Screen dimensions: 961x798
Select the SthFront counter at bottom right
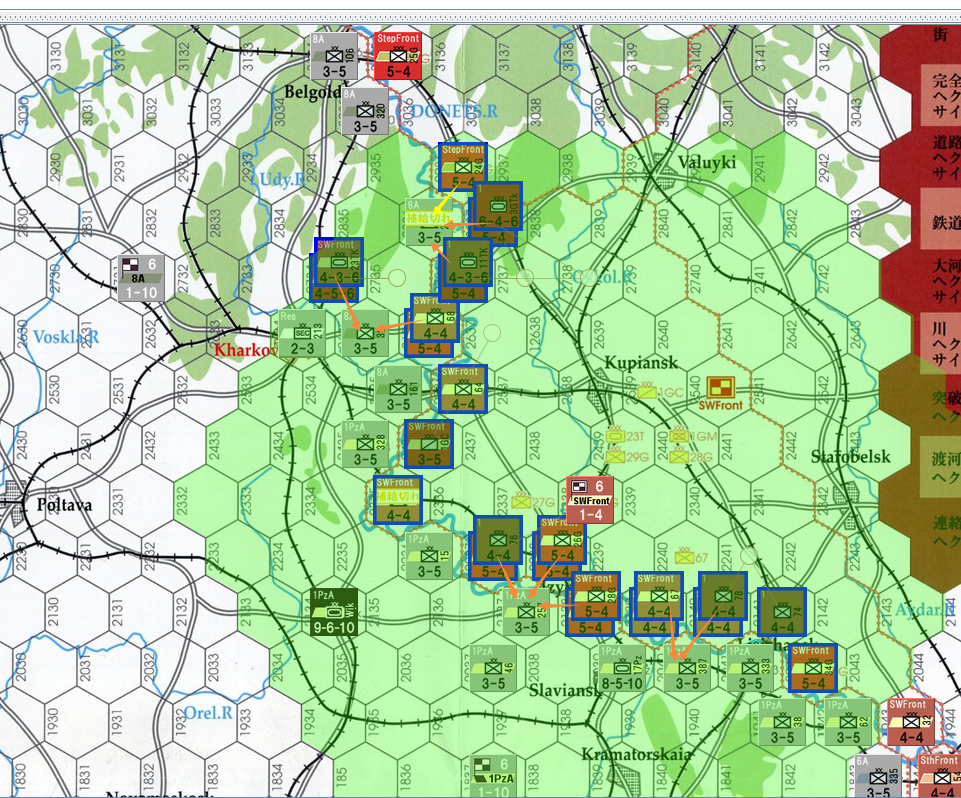pos(940,776)
